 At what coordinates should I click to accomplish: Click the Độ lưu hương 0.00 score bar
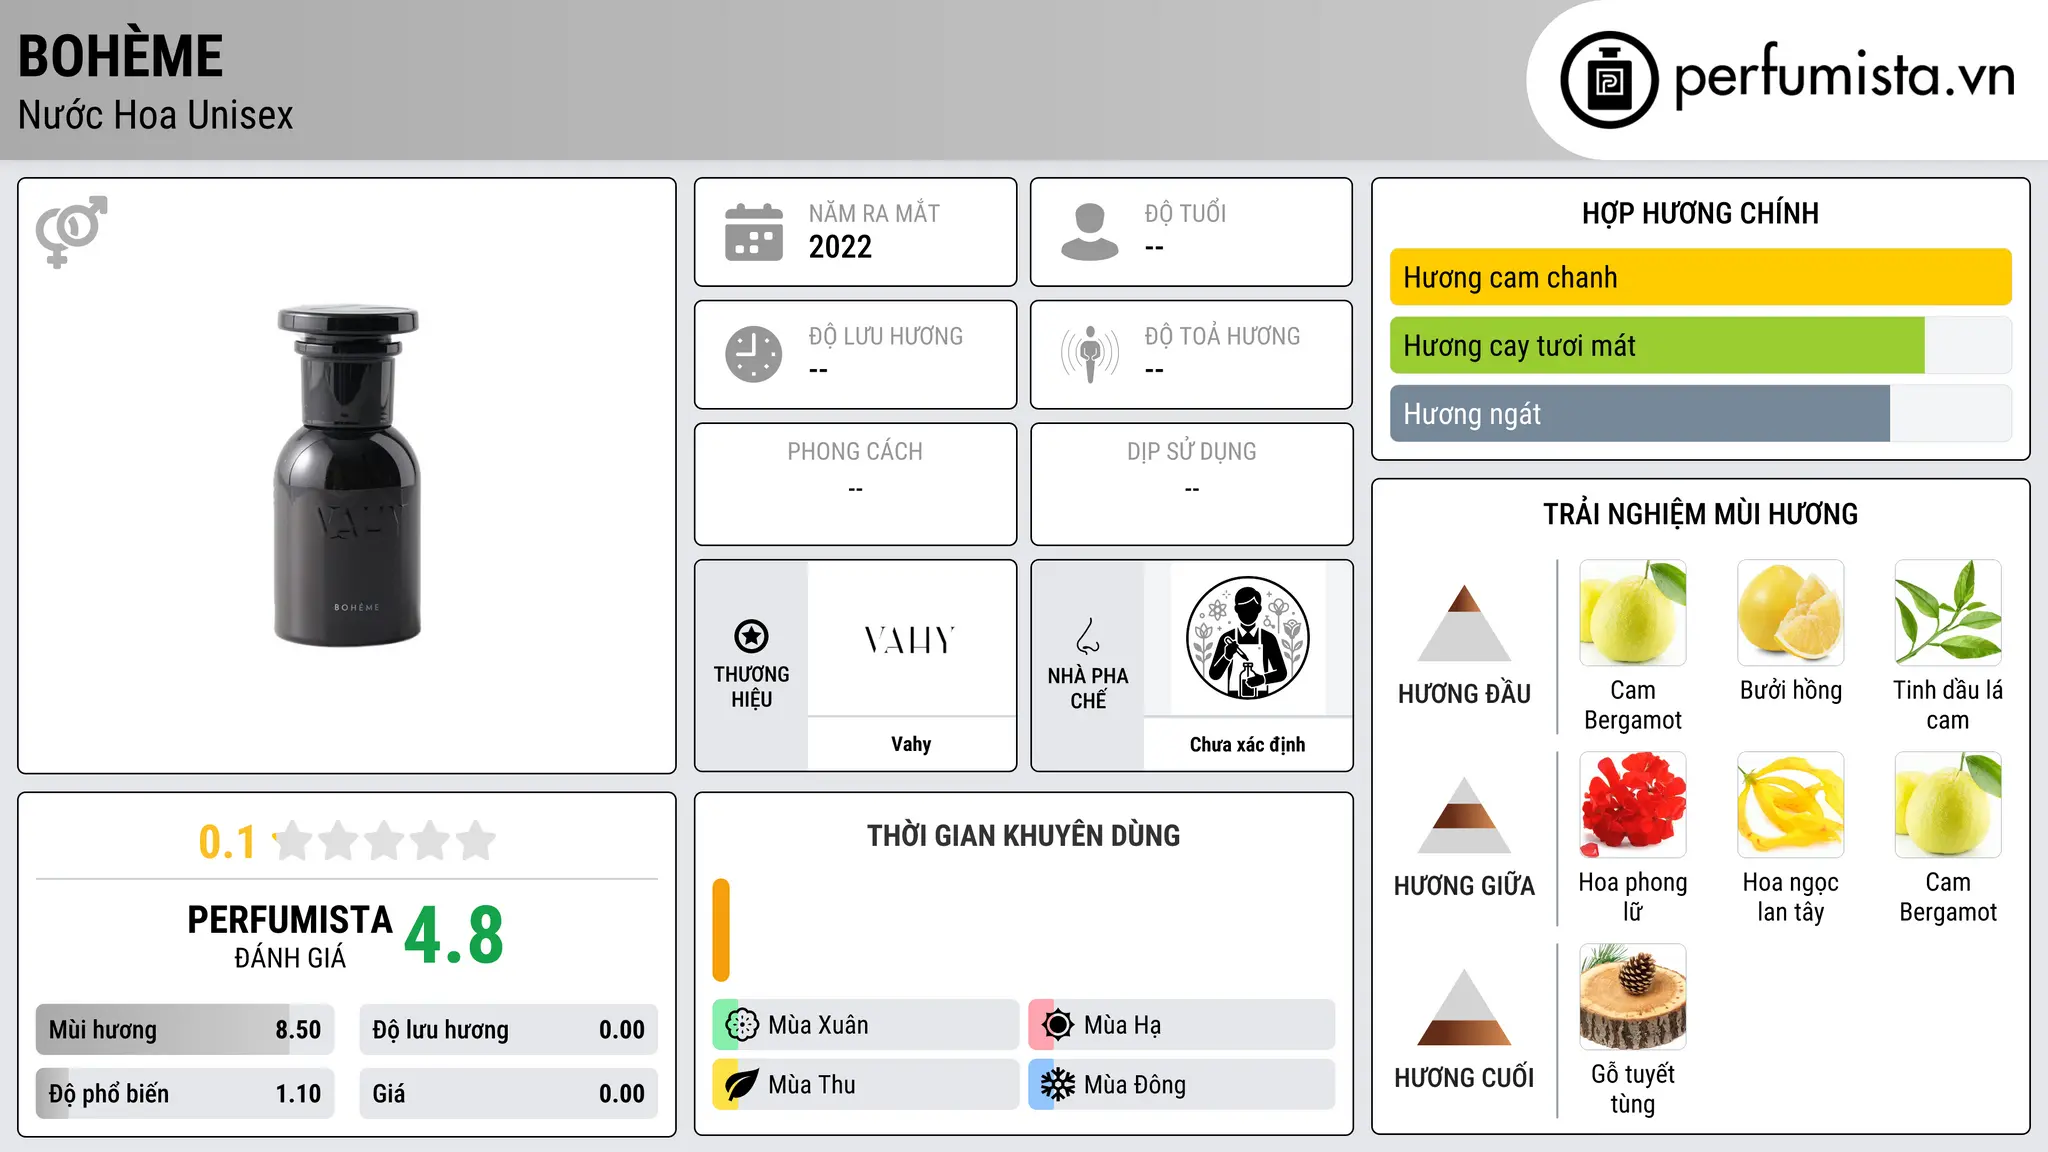click(508, 1030)
